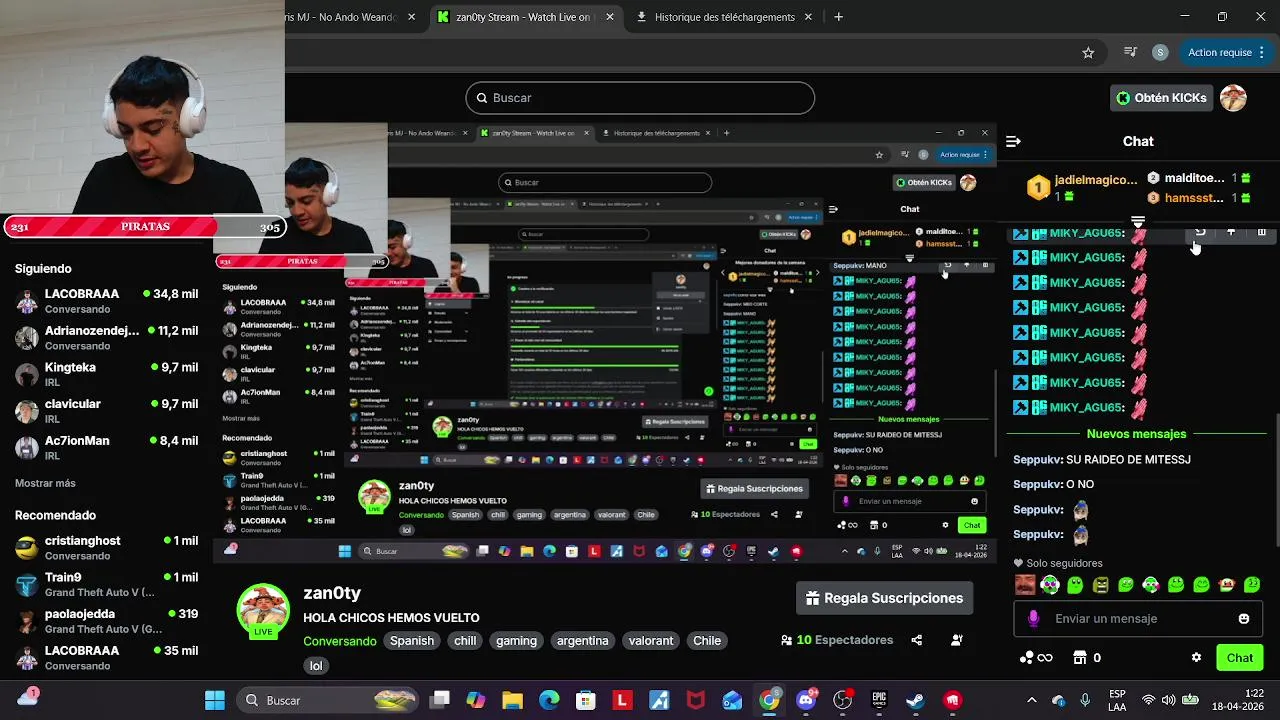Open McAfee from taskbar
The image size is (1280, 720).
tap(696, 700)
